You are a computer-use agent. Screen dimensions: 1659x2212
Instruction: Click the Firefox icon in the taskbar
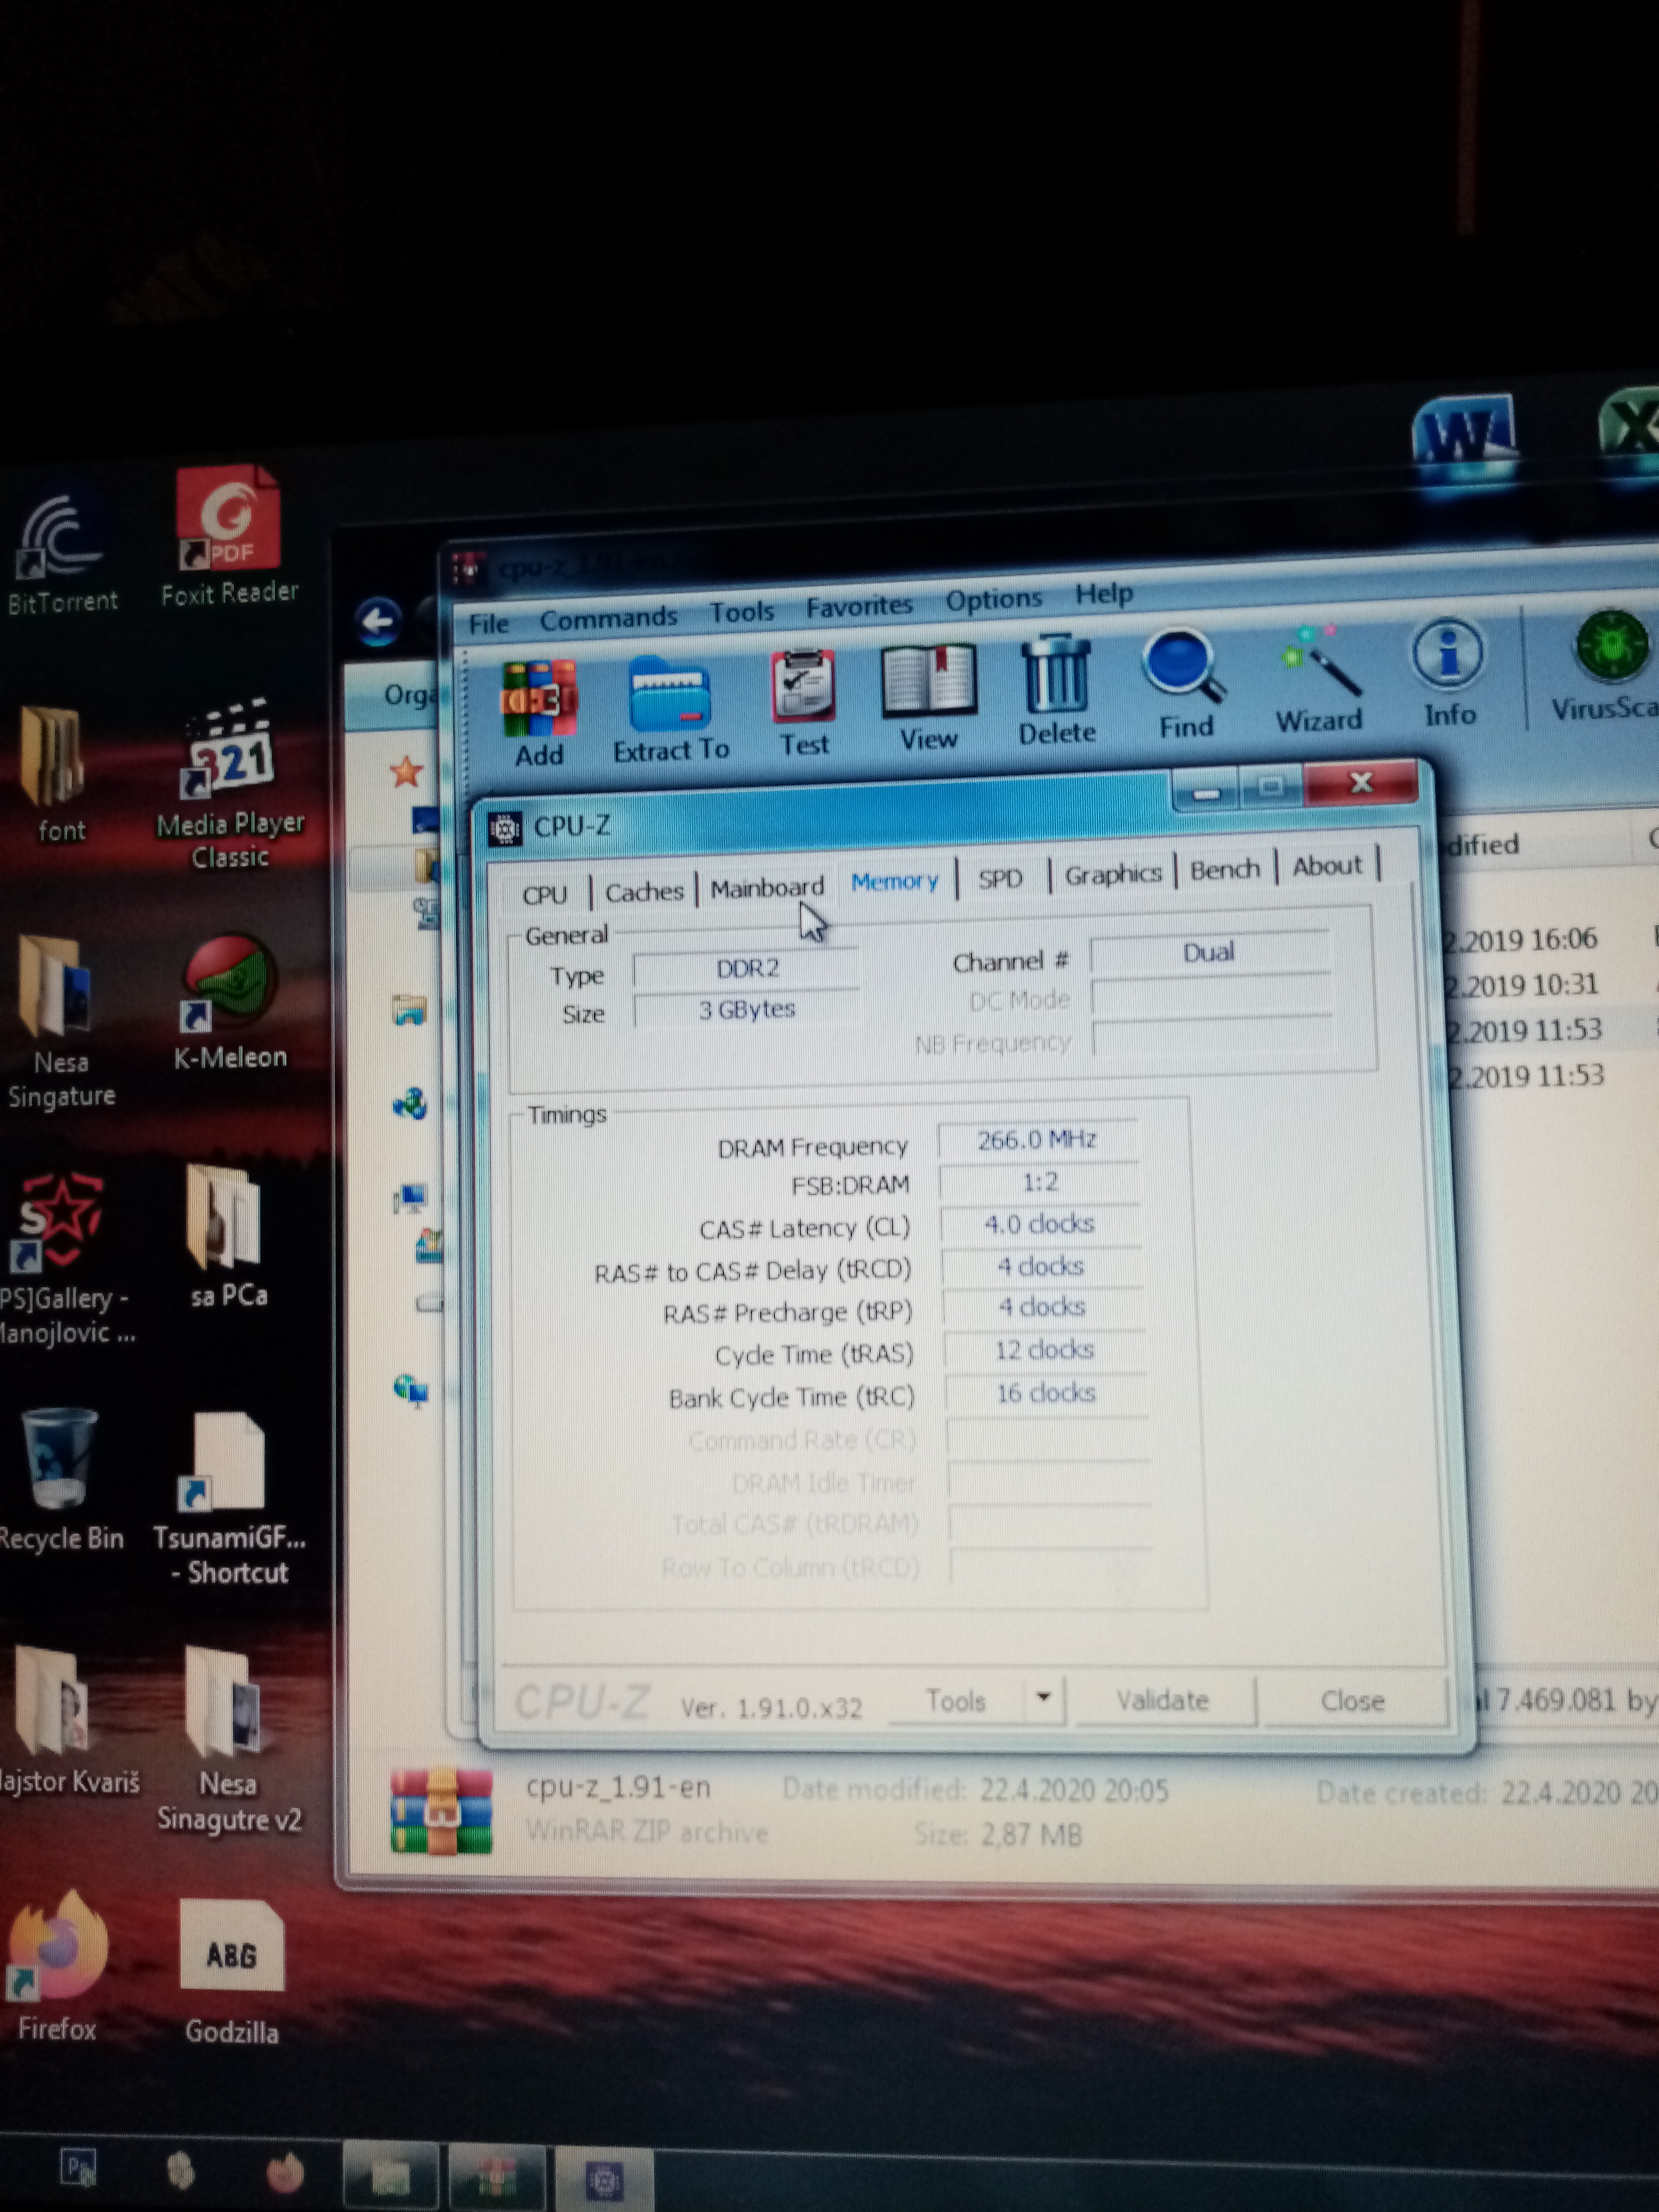tap(285, 2172)
